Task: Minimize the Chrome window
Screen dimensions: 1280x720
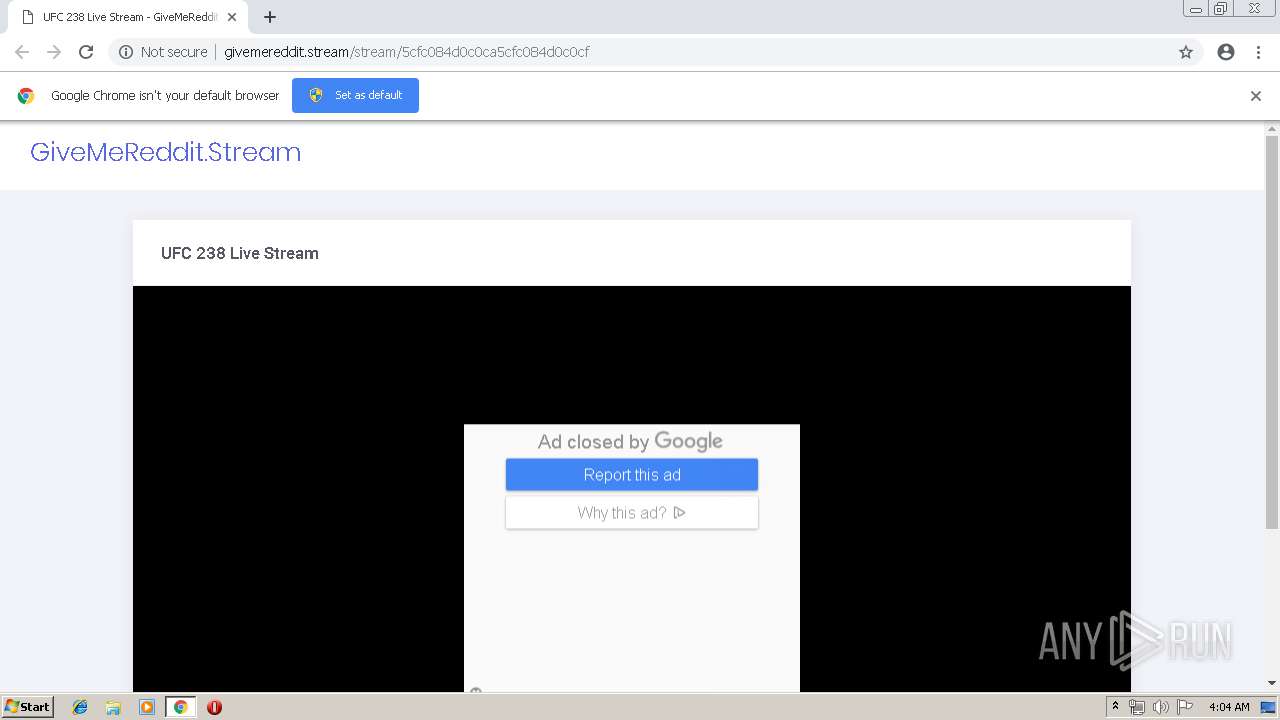Action: tap(1196, 8)
